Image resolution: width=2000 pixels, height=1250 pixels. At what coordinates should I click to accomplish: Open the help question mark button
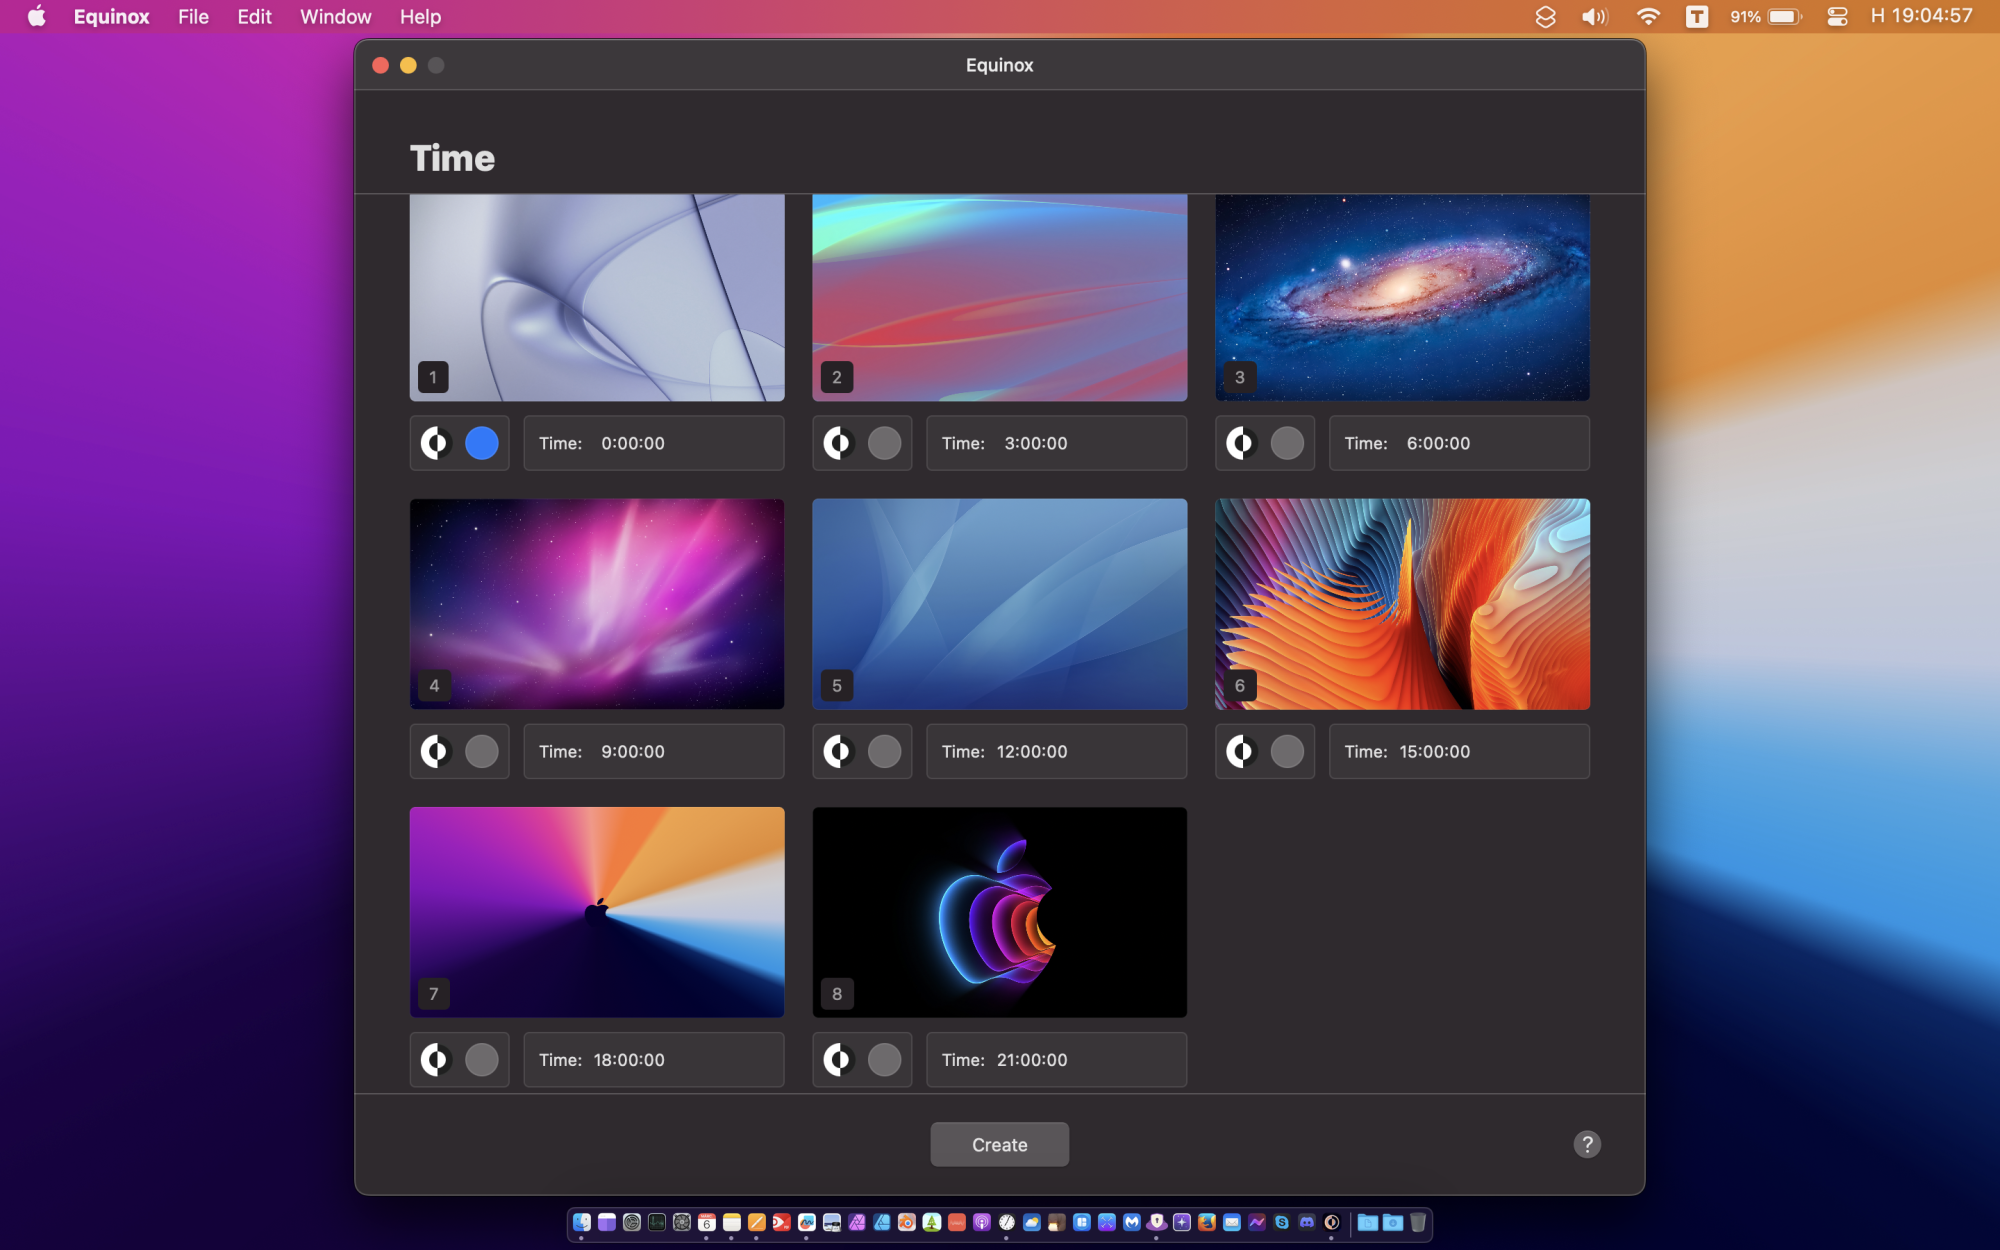(x=1587, y=1144)
